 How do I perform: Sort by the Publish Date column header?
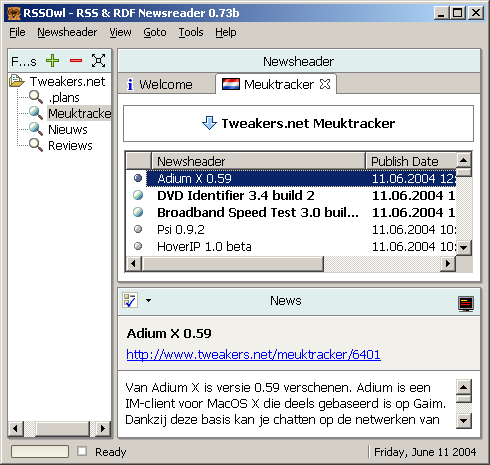(x=411, y=161)
